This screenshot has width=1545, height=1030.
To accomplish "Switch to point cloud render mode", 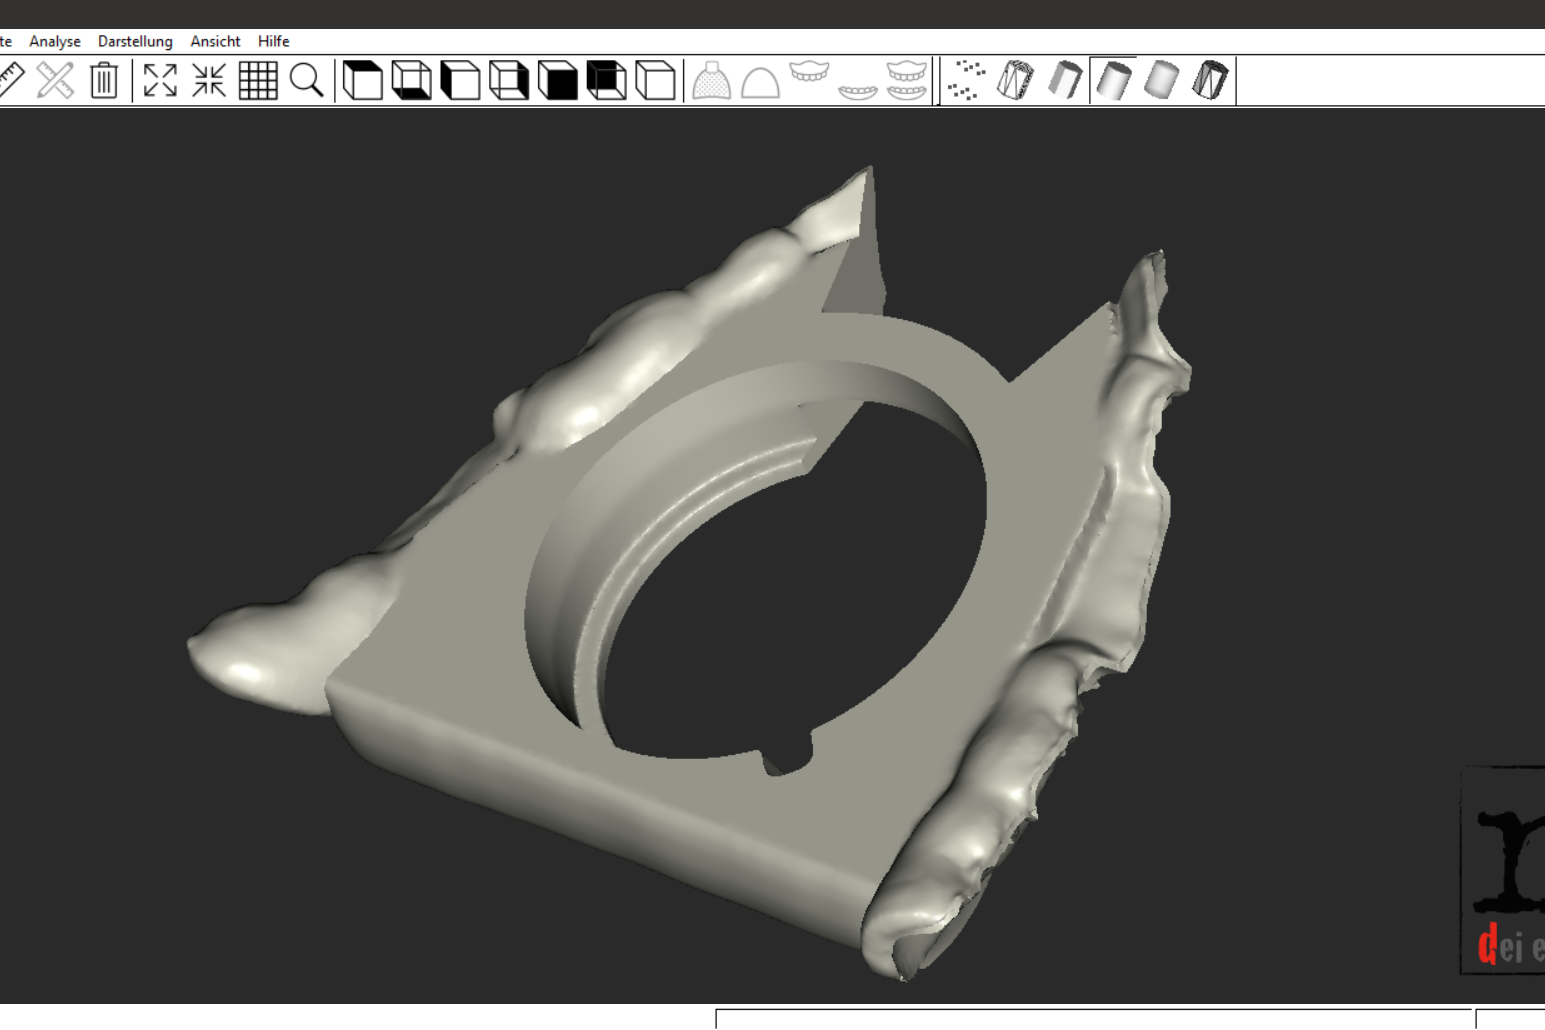I will (x=966, y=80).
